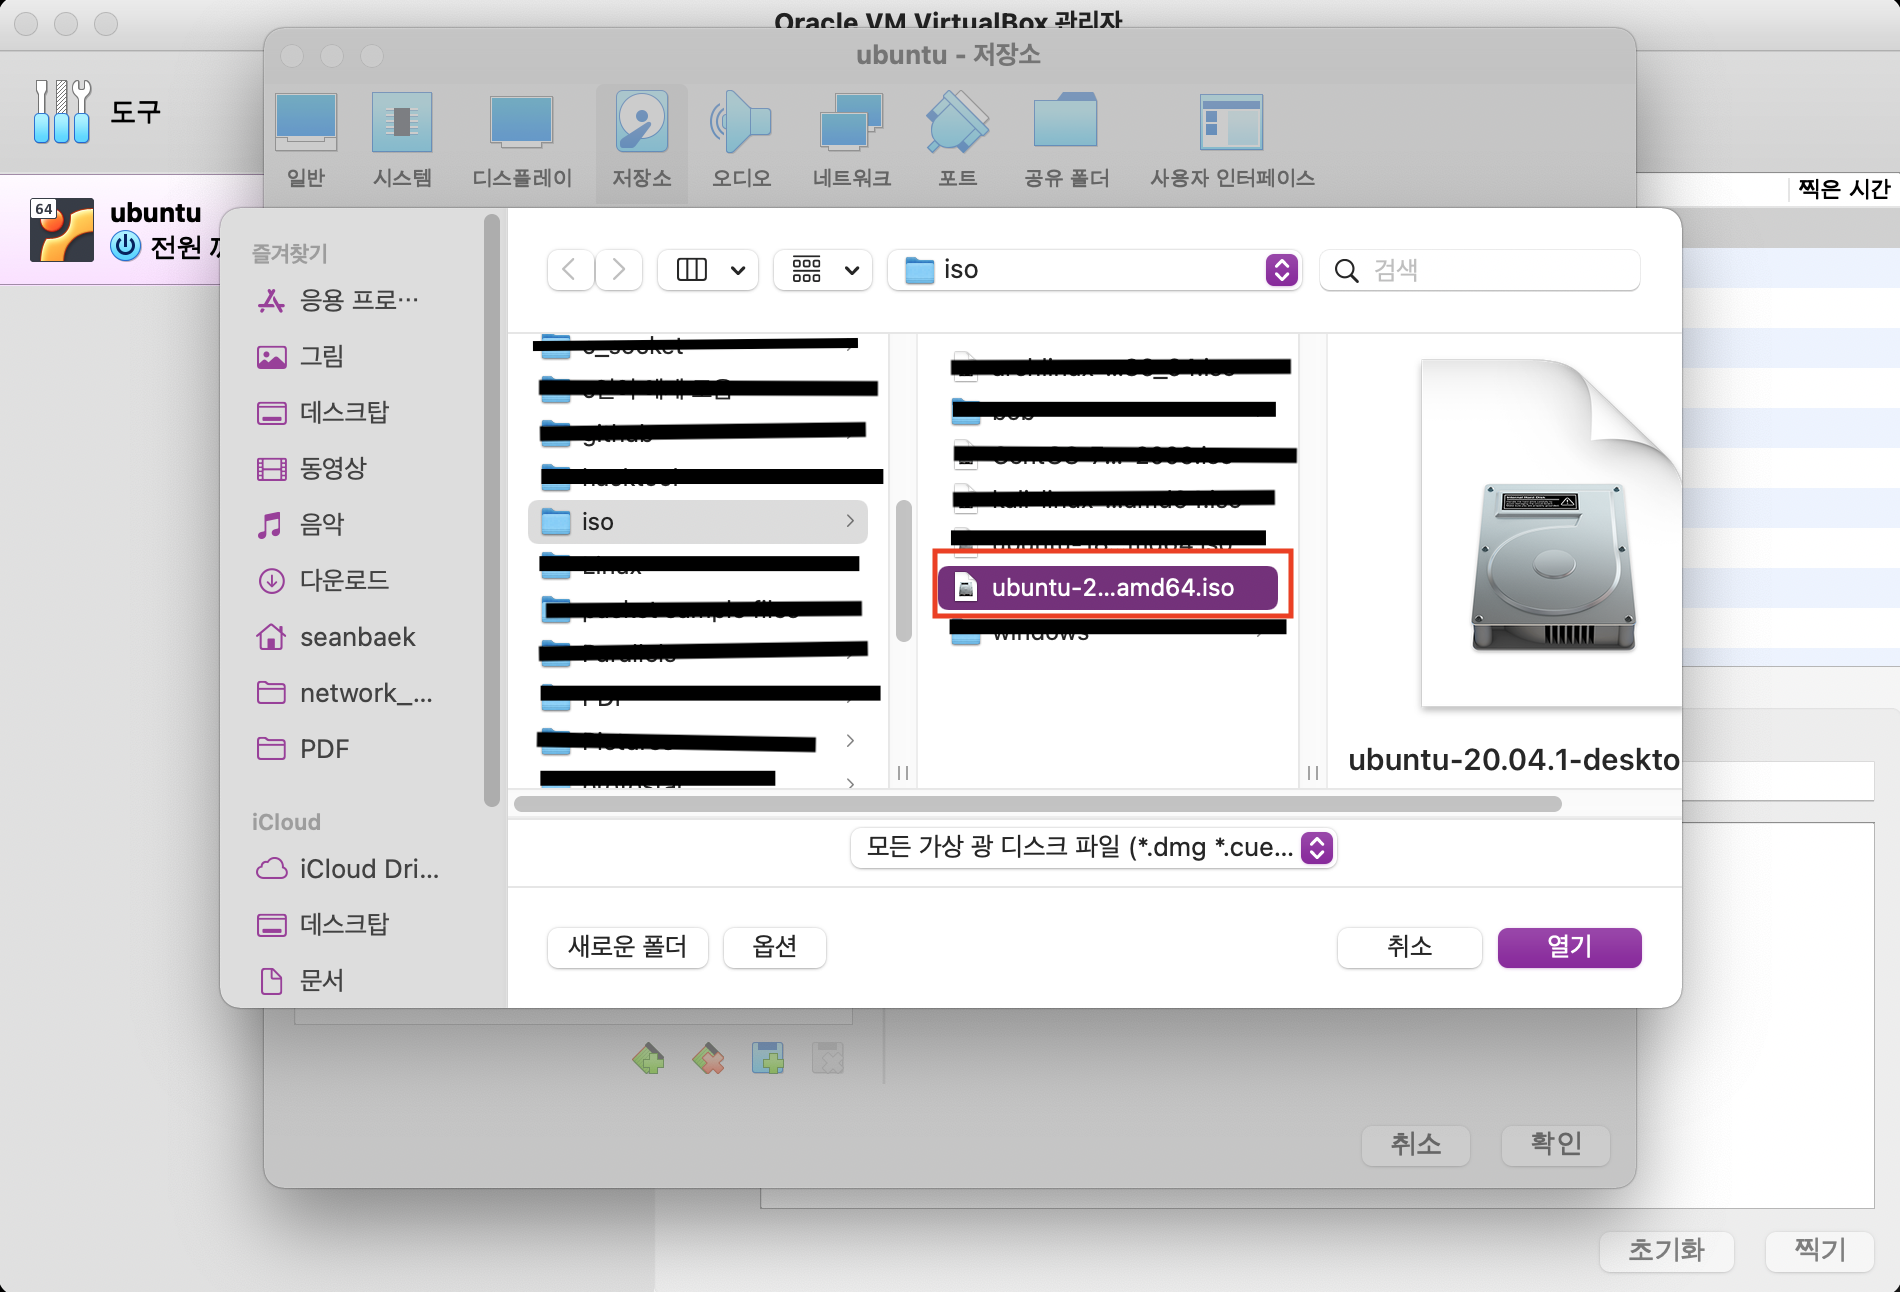Click the hard disk preview thumbnail
The height and width of the screenshot is (1292, 1900).
point(1553,567)
